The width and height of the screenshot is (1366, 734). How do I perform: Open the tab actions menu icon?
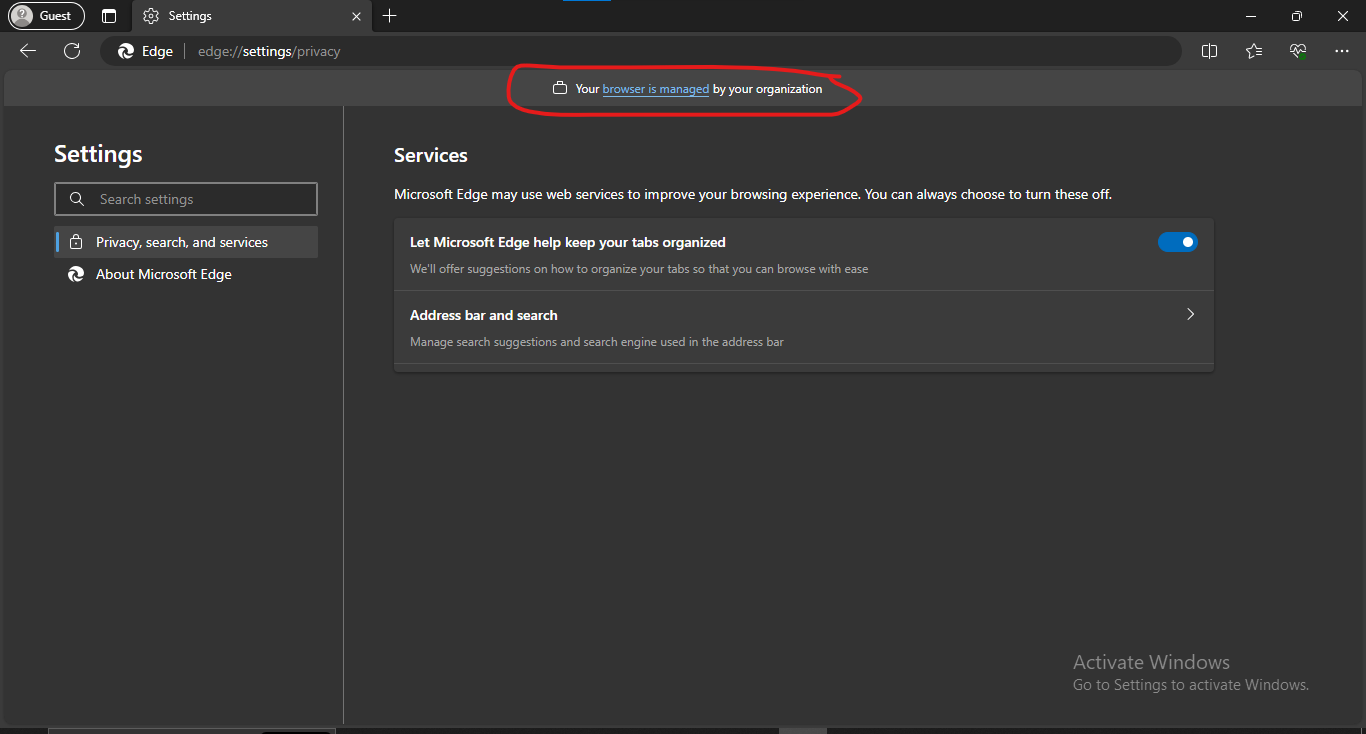(109, 16)
